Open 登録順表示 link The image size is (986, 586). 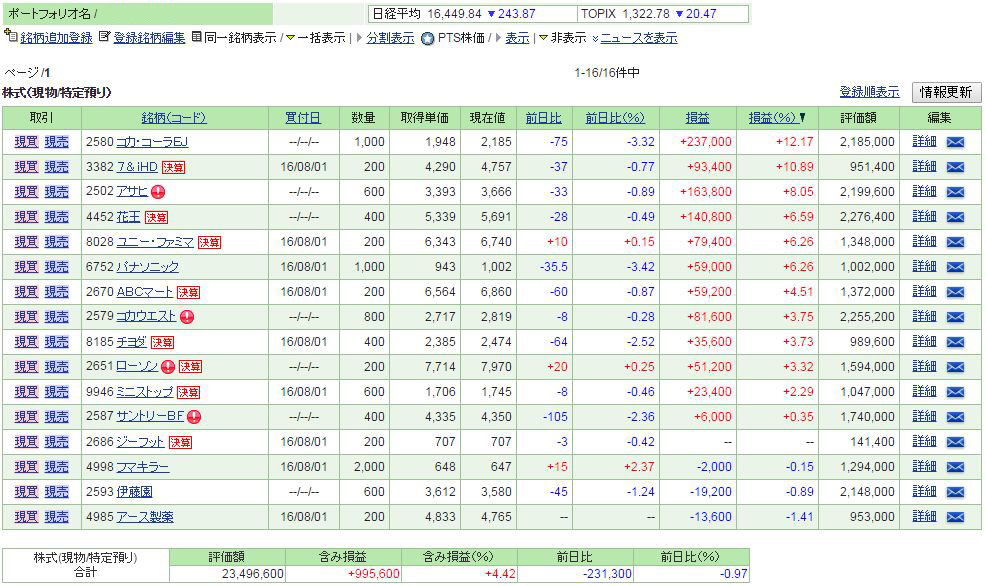(x=870, y=92)
